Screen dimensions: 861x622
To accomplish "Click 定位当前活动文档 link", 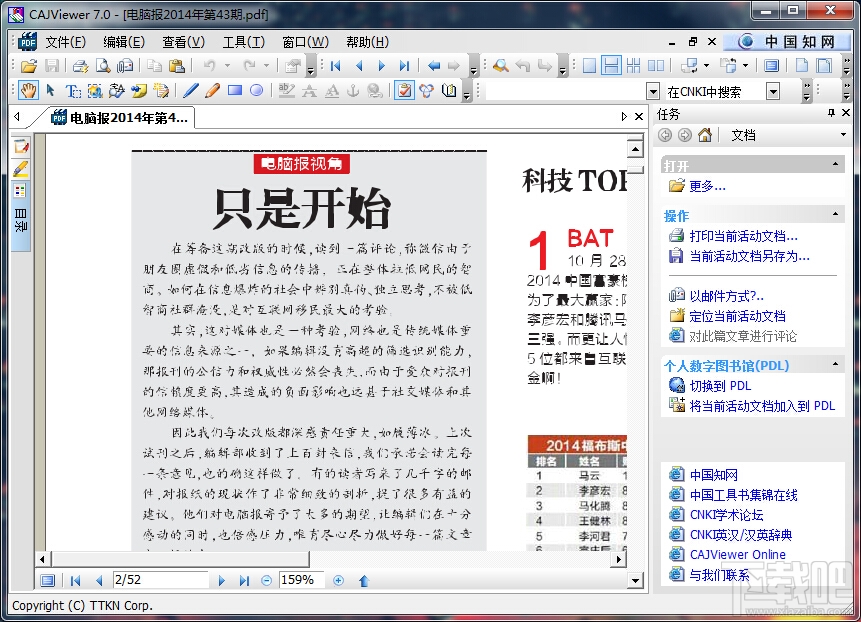I will point(737,316).
